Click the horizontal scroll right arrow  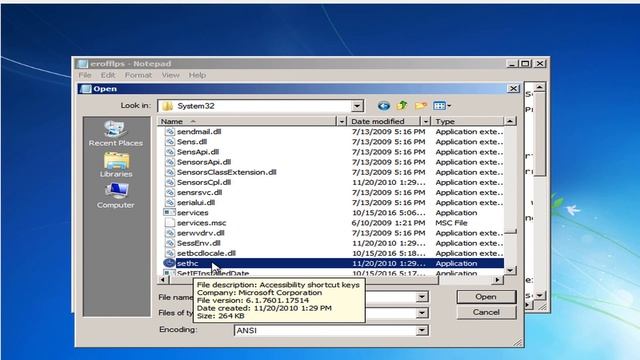click(497, 280)
